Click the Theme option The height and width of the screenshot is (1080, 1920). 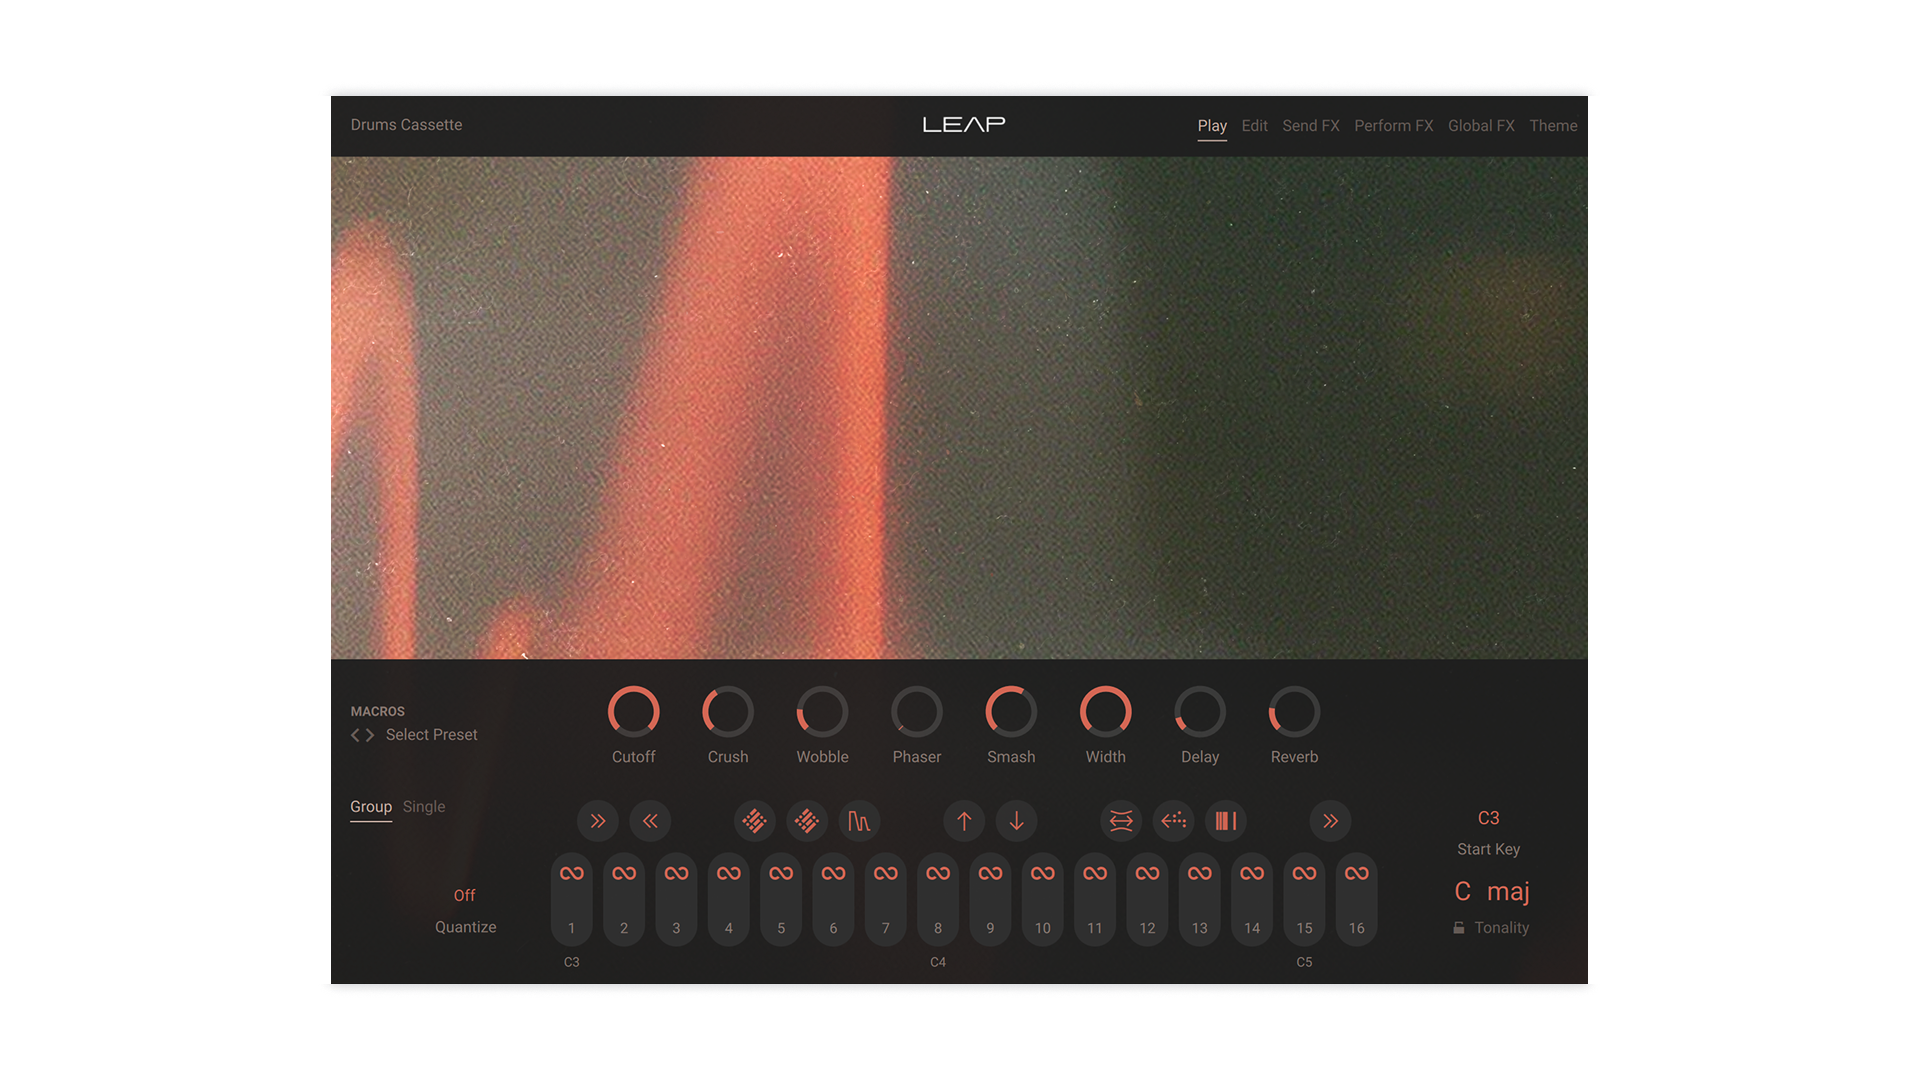coord(1553,125)
